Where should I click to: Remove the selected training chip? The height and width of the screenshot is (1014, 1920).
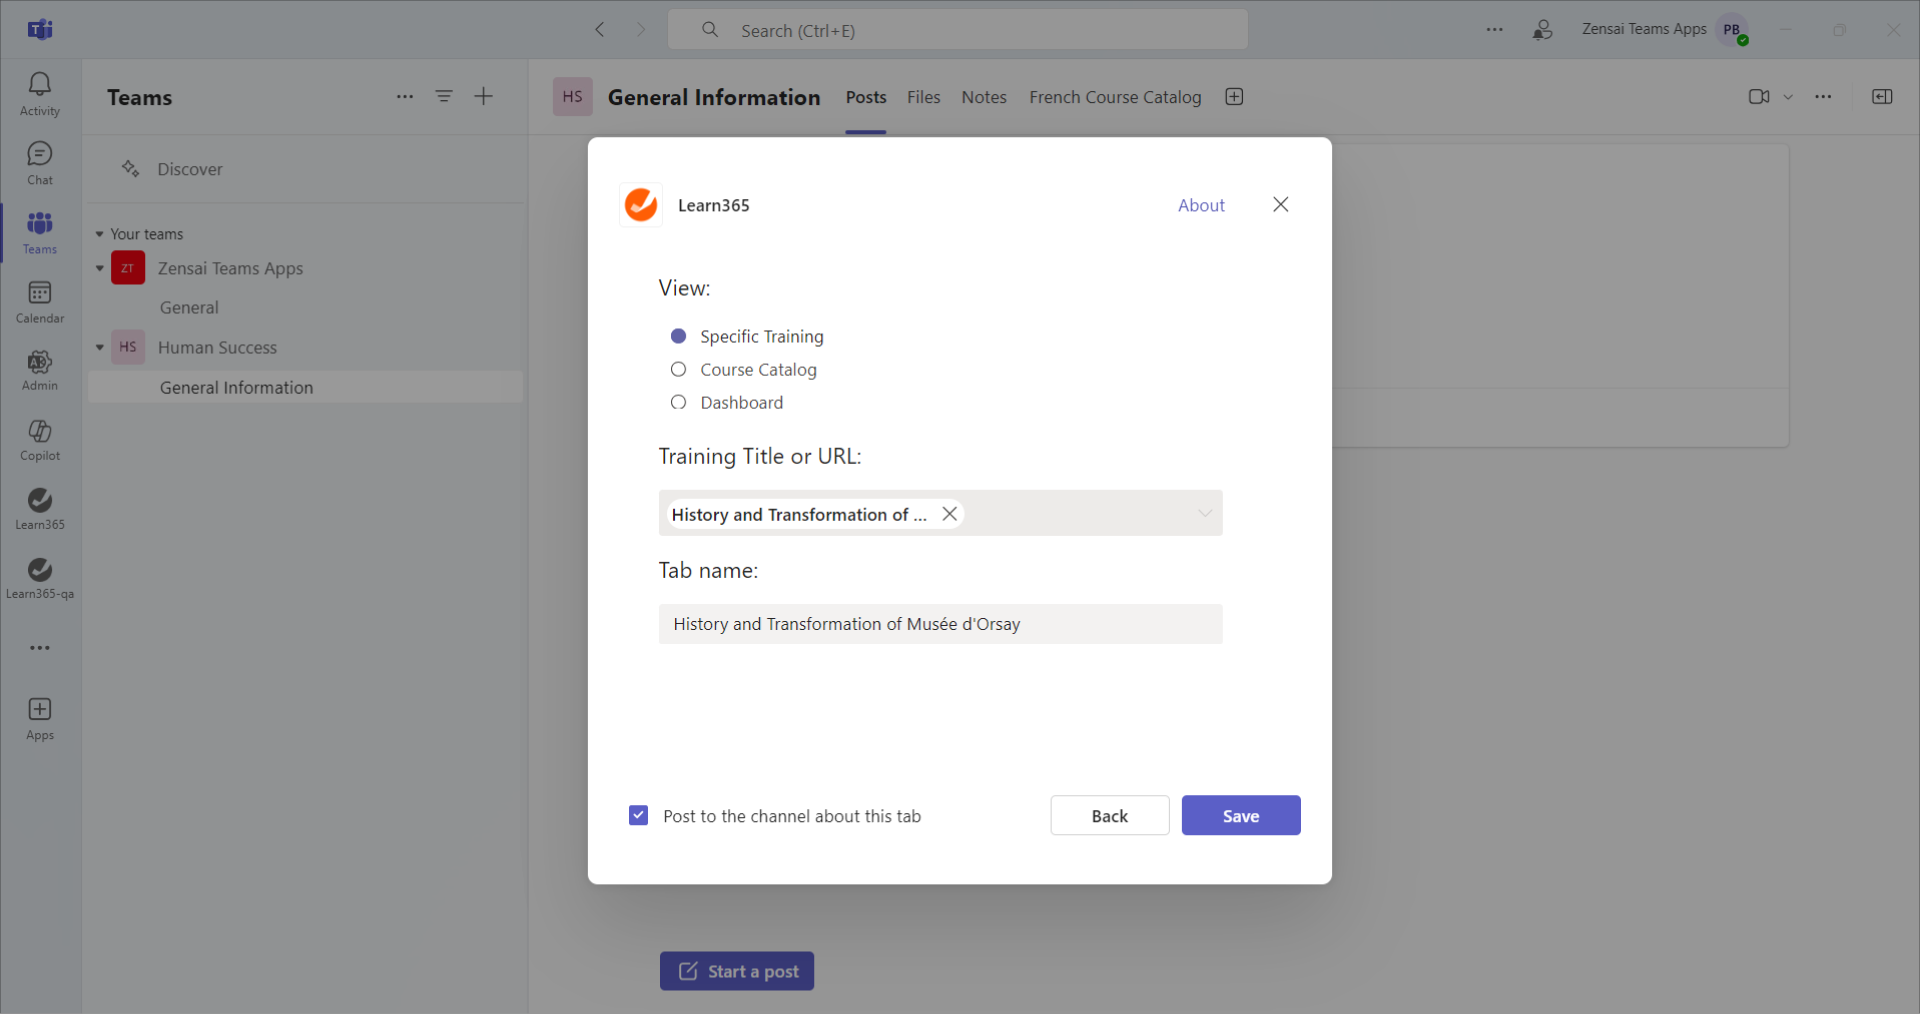(950, 514)
